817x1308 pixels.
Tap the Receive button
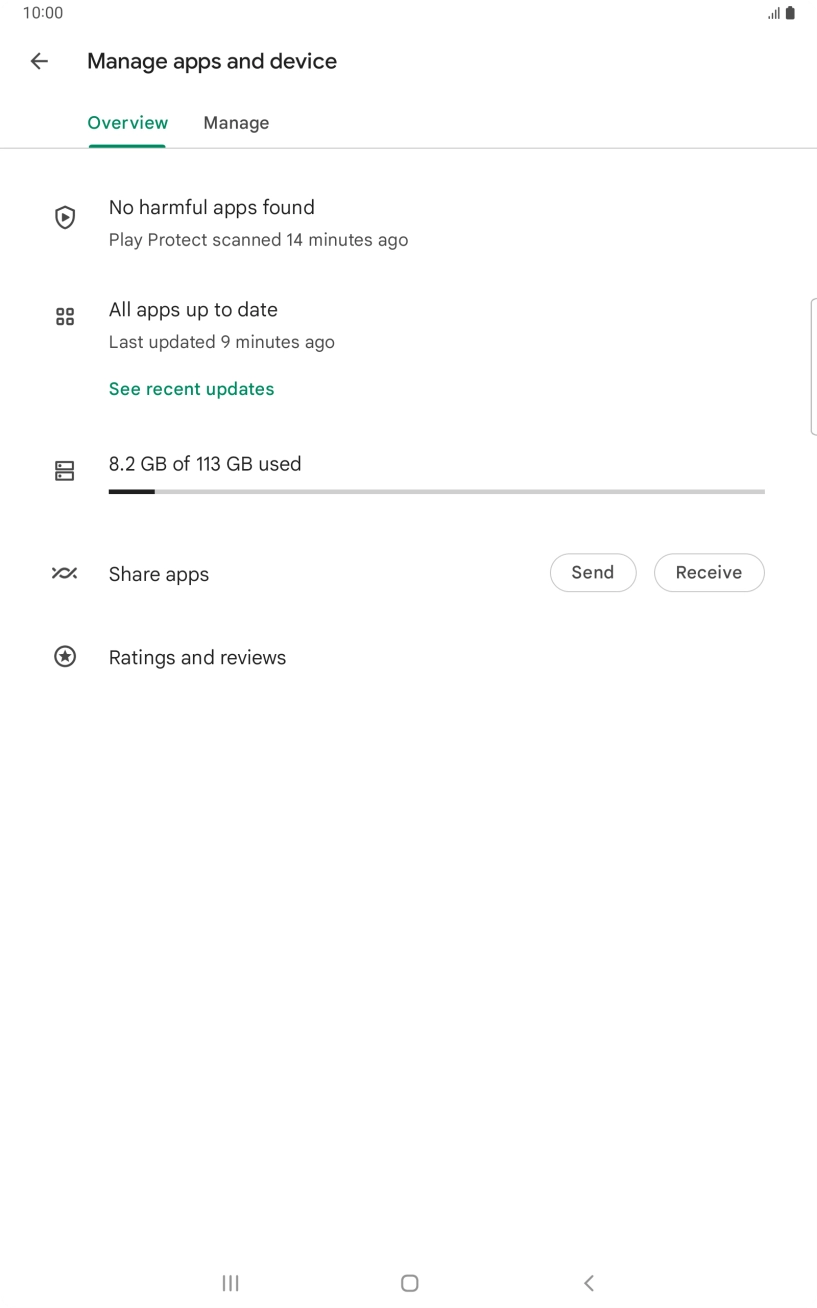[708, 573]
